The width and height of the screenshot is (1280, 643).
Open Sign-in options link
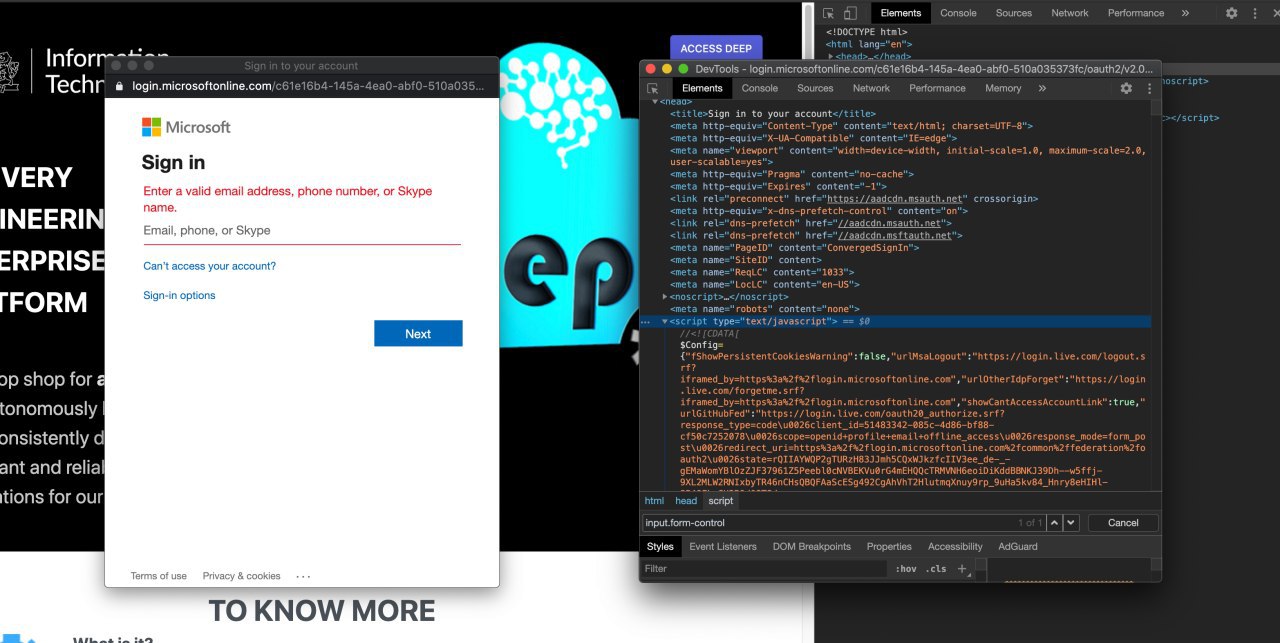pos(179,295)
